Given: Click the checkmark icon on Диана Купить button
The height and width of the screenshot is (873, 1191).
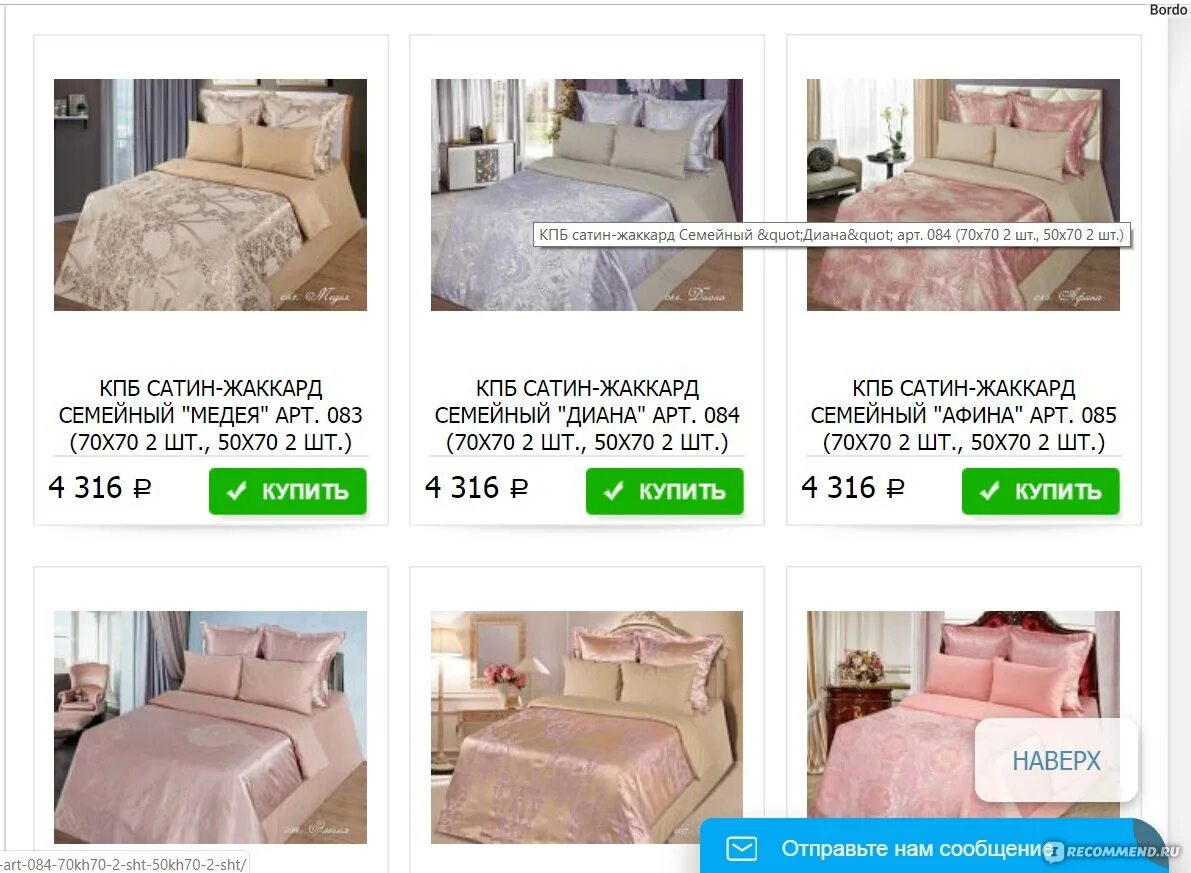Looking at the screenshot, I should (x=614, y=492).
